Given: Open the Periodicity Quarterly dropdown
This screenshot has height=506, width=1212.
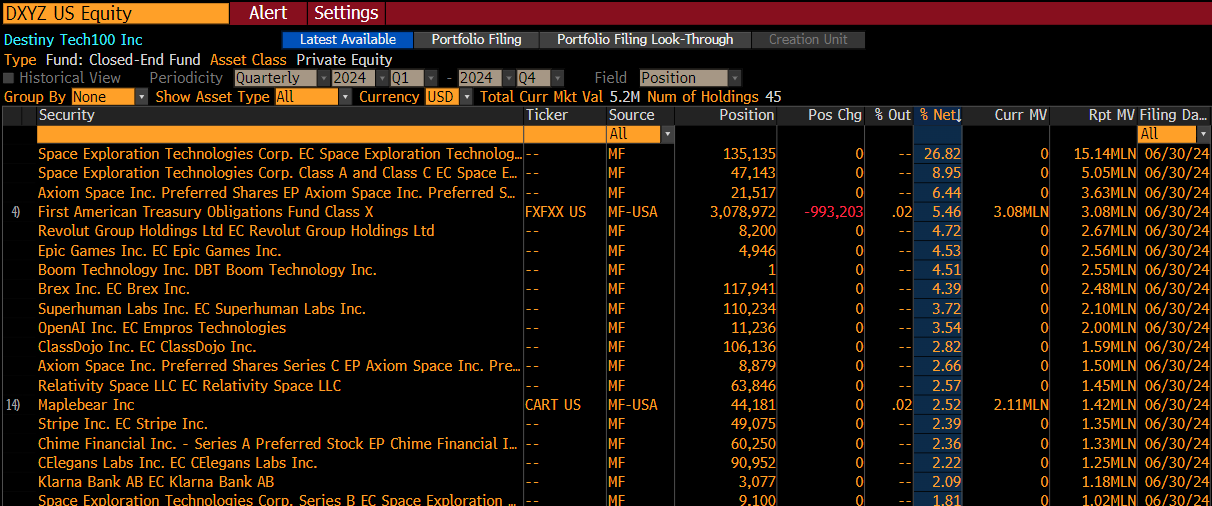Looking at the screenshot, I should (x=282, y=78).
